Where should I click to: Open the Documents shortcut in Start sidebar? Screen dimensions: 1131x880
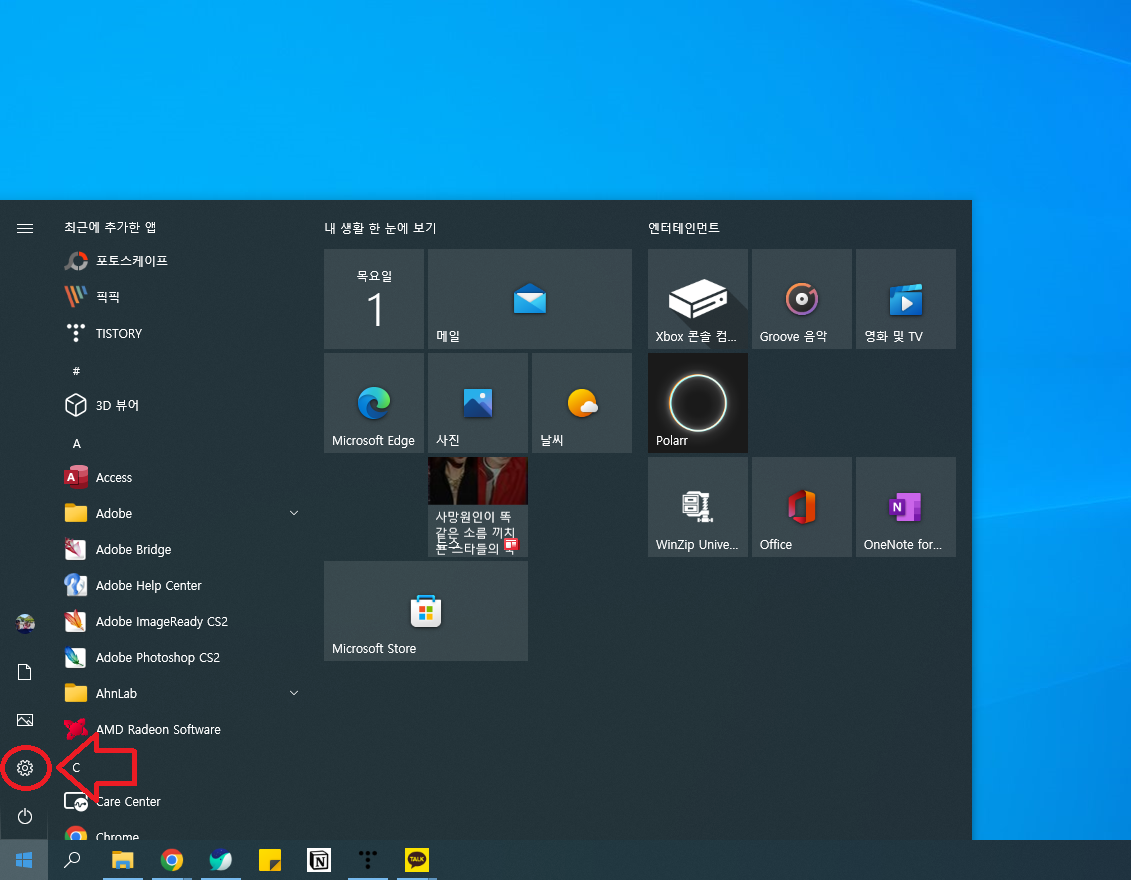point(25,672)
